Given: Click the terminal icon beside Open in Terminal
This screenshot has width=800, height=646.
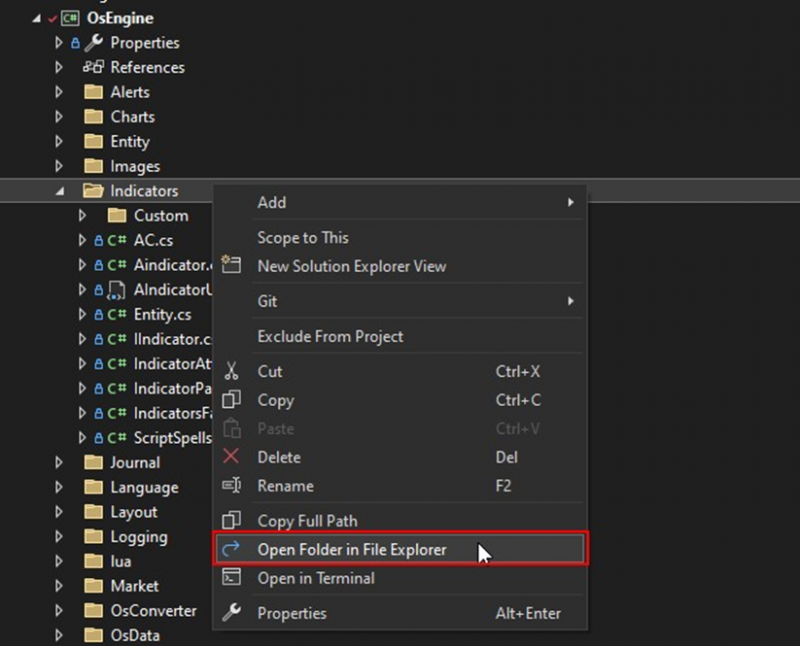Looking at the screenshot, I should [231, 577].
